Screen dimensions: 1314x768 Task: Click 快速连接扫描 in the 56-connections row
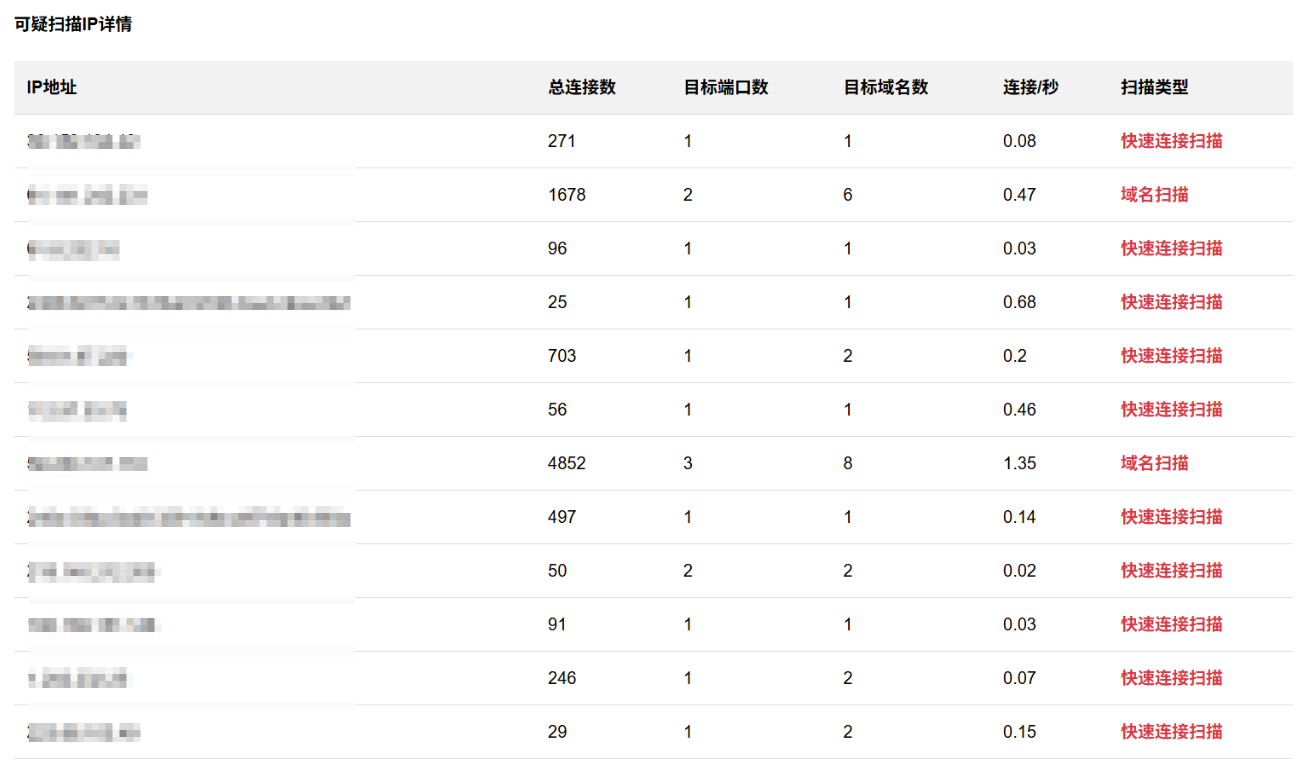(1172, 409)
